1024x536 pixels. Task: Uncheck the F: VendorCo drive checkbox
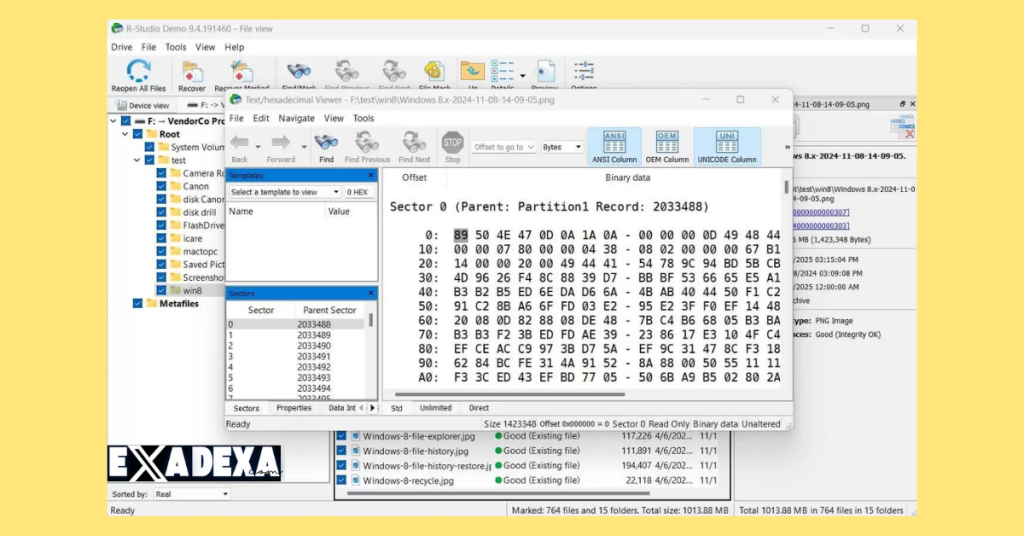[126, 121]
